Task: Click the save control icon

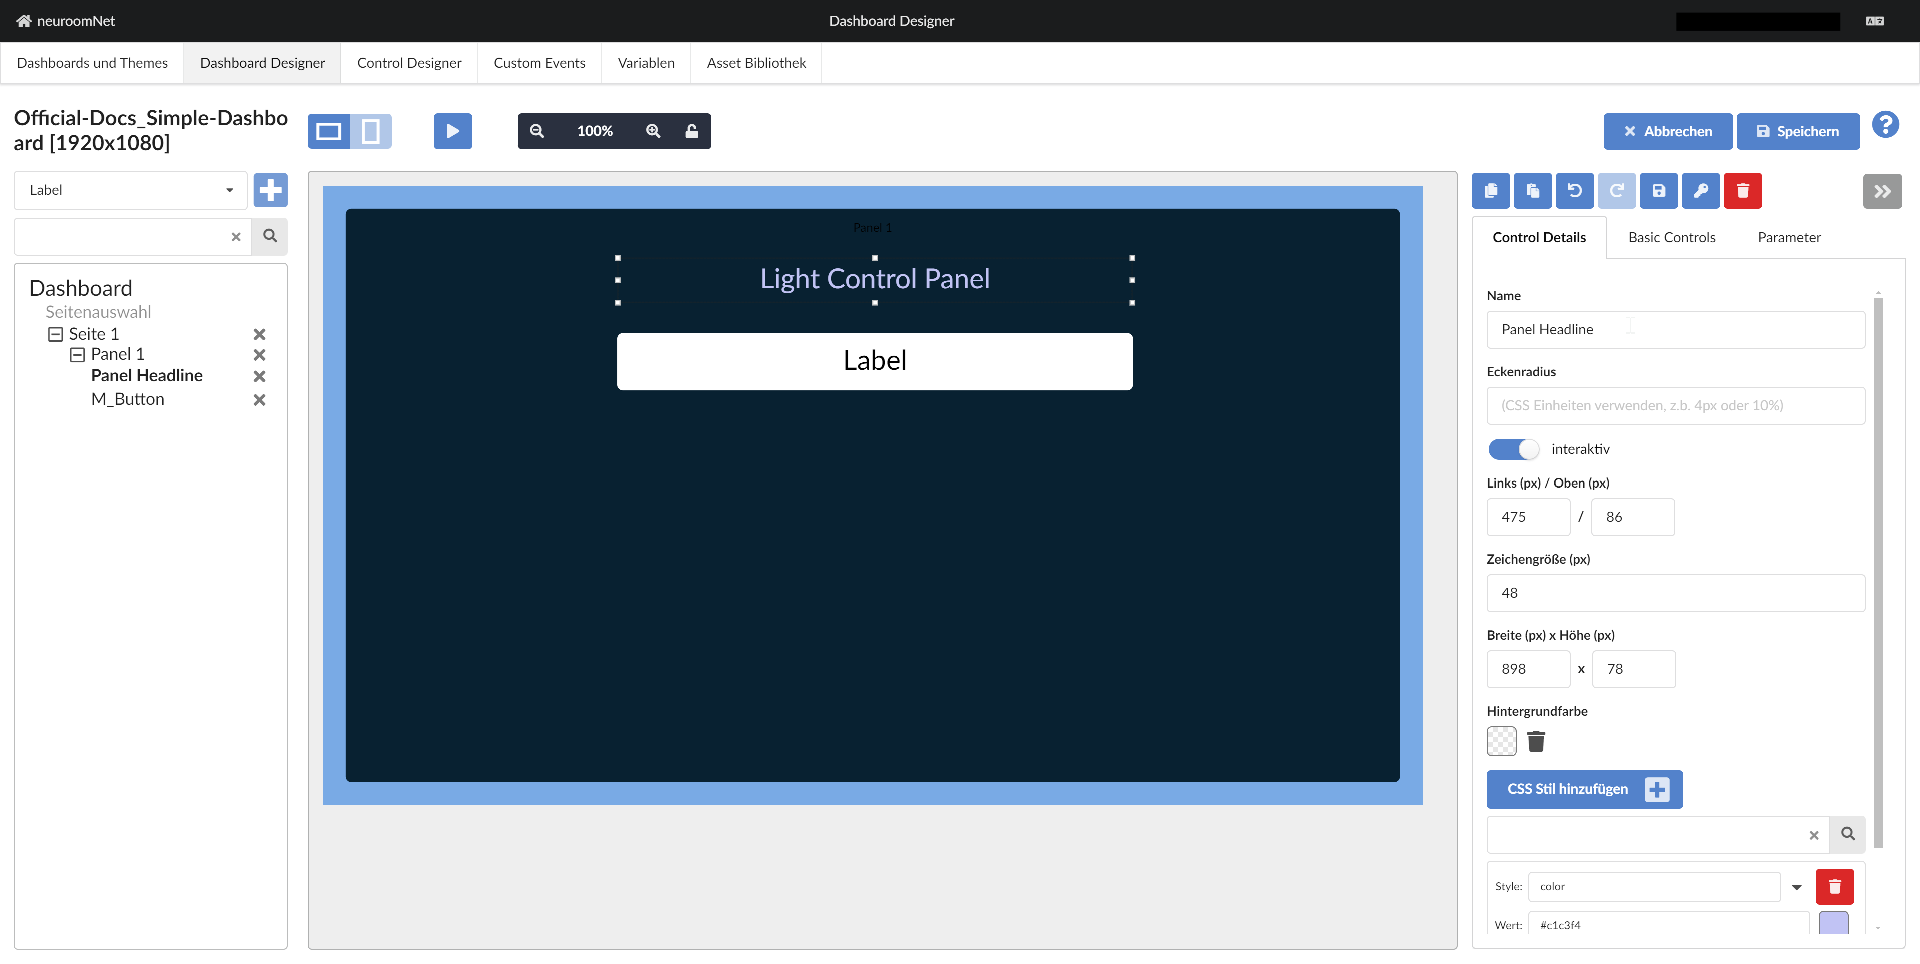Action: coord(1659,191)
